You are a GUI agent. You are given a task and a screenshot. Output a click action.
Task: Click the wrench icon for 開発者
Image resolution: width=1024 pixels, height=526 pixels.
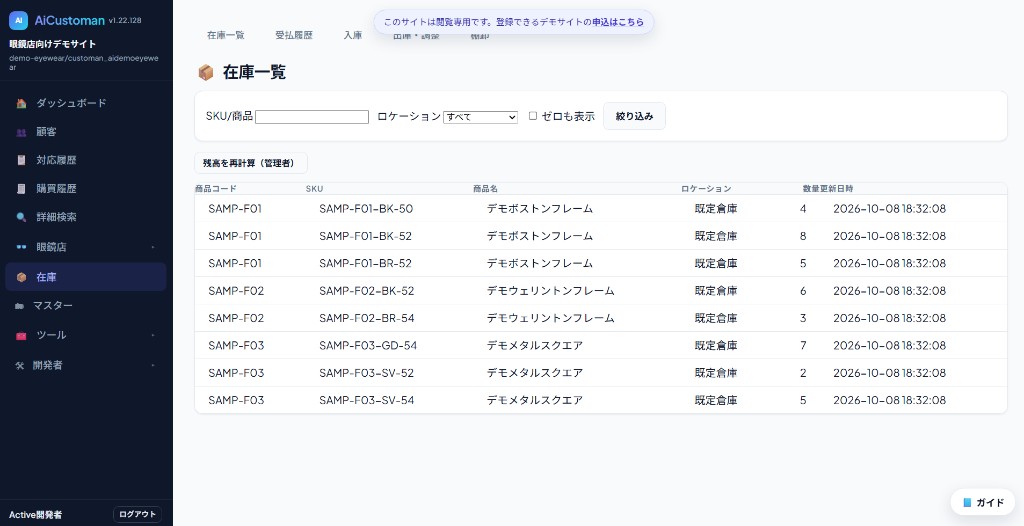point(20,365)
